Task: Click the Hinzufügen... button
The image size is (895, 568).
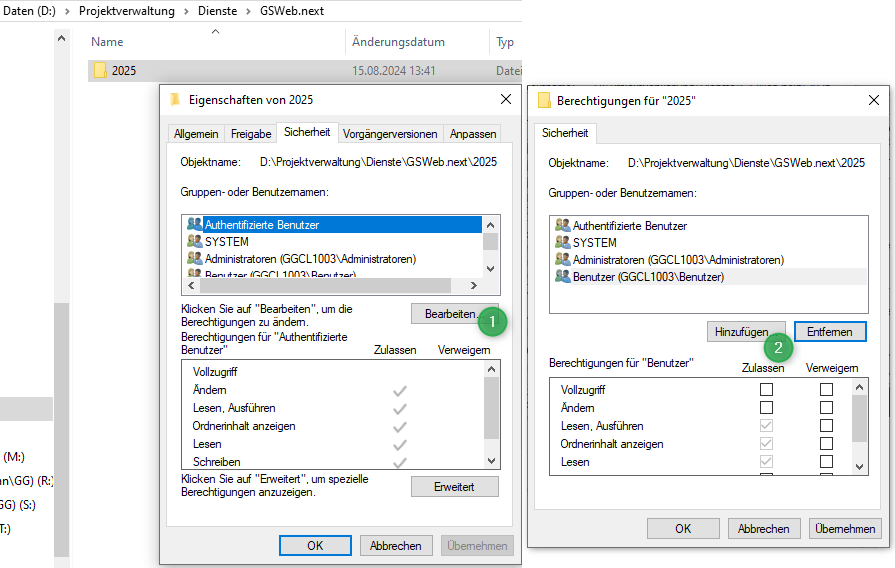Action: pyautogui.click(x=746, y=332)
